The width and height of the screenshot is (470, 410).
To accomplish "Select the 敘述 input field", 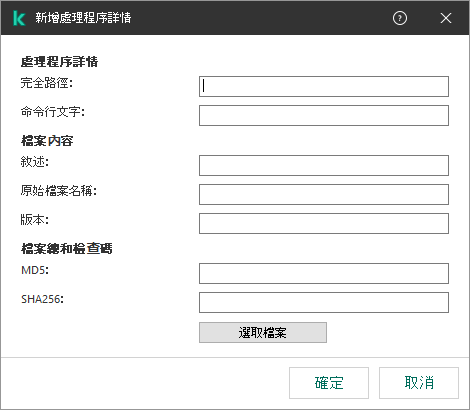I will pyautogui.click(x=324, y=165).
